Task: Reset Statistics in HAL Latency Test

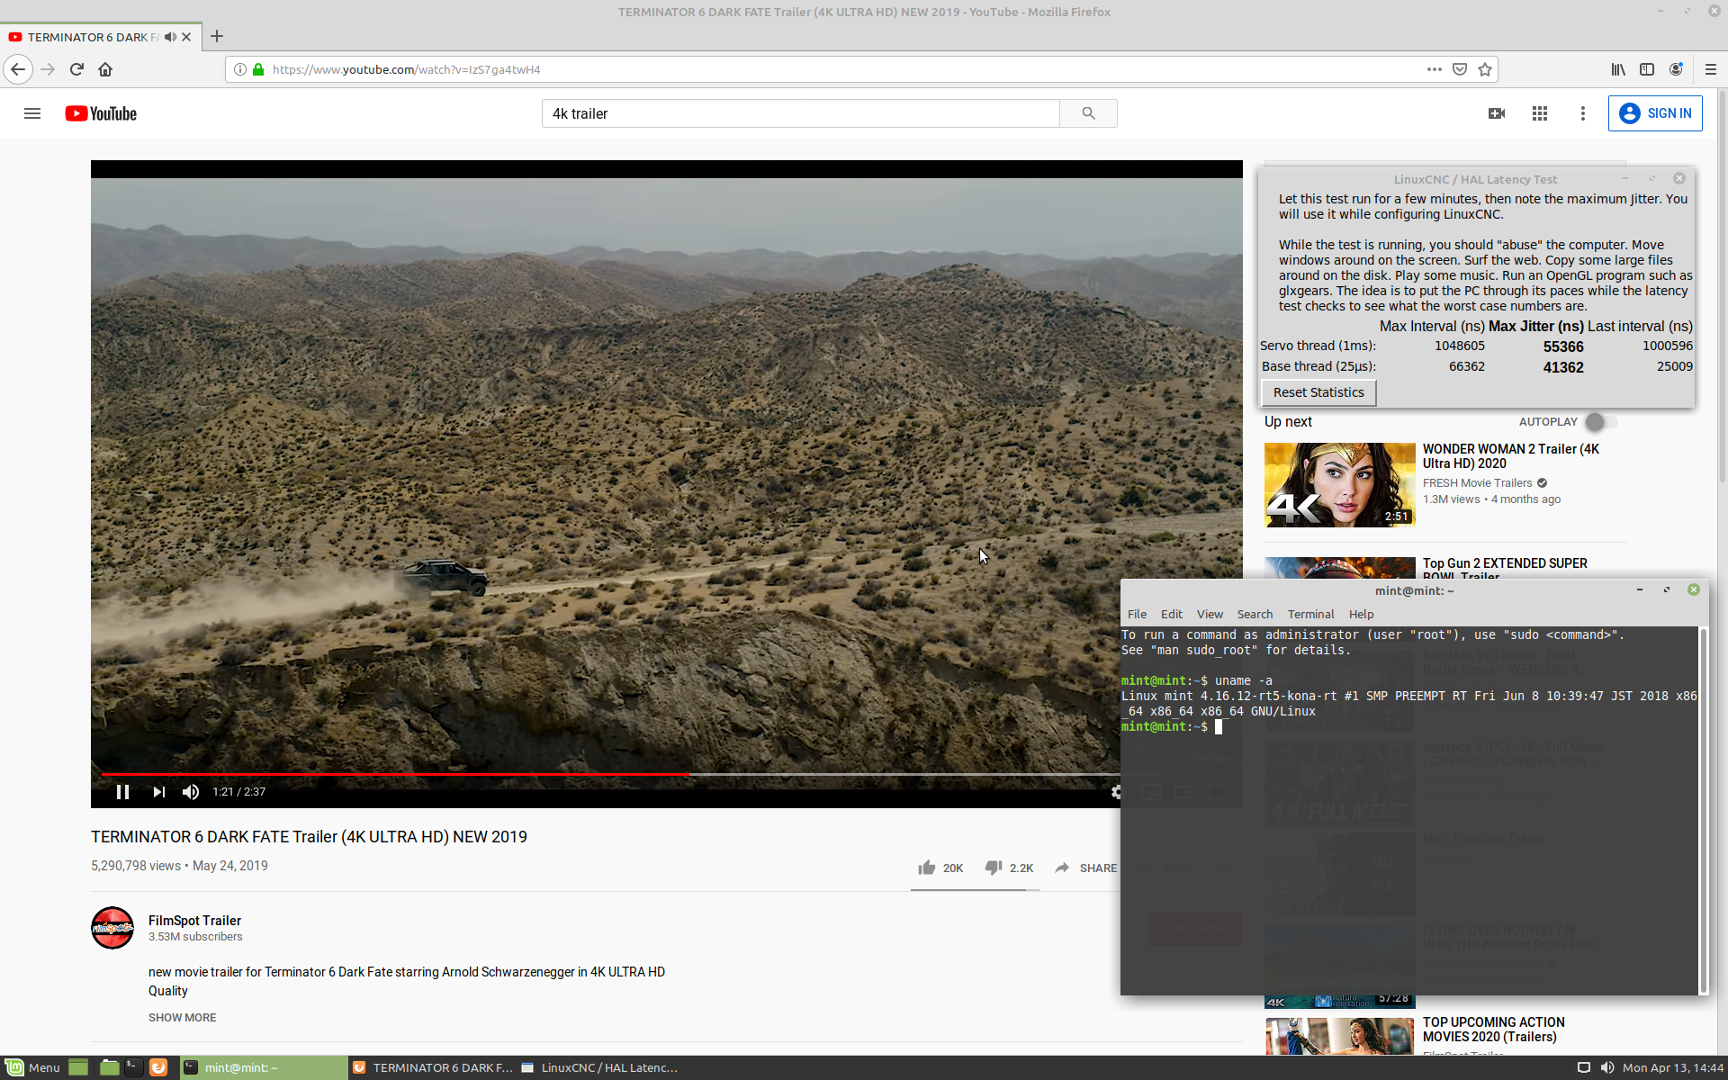Action: point(1318,392)
